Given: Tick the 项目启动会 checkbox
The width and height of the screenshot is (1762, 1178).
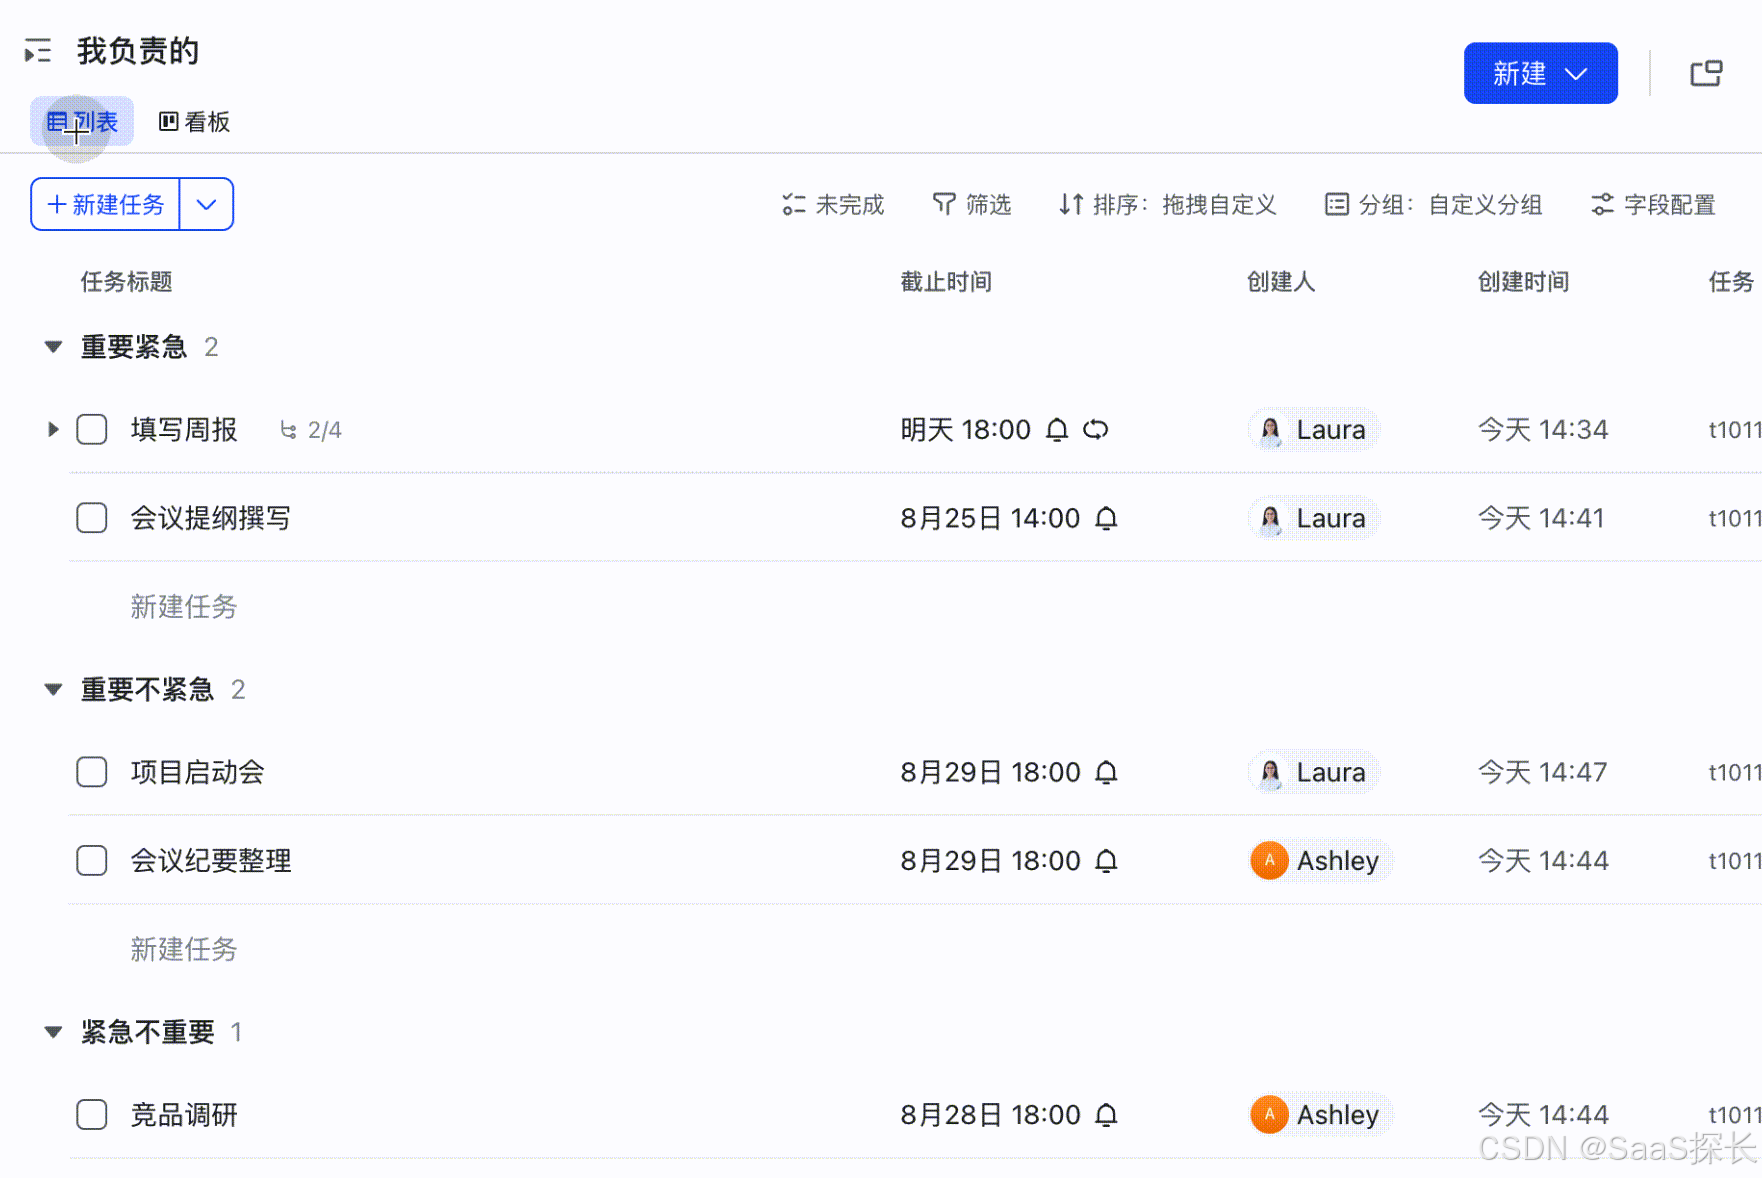Looking at the screenshot, I should tap(92, 772).
